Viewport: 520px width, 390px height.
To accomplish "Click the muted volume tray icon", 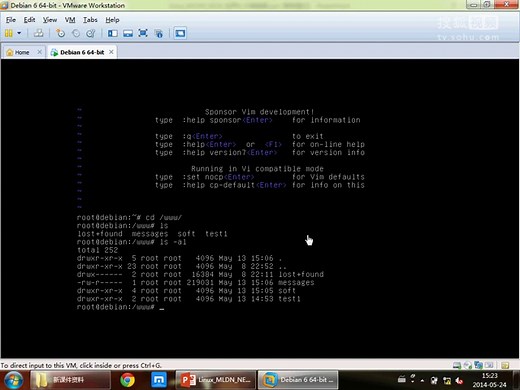I will 459,380.
